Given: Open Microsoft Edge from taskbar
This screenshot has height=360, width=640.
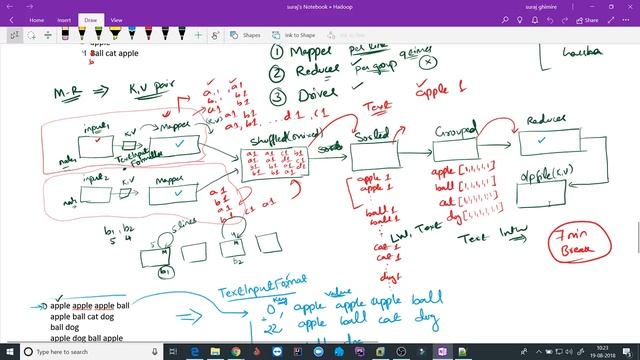Looking at the screenshot, I should tap(195, 351).
